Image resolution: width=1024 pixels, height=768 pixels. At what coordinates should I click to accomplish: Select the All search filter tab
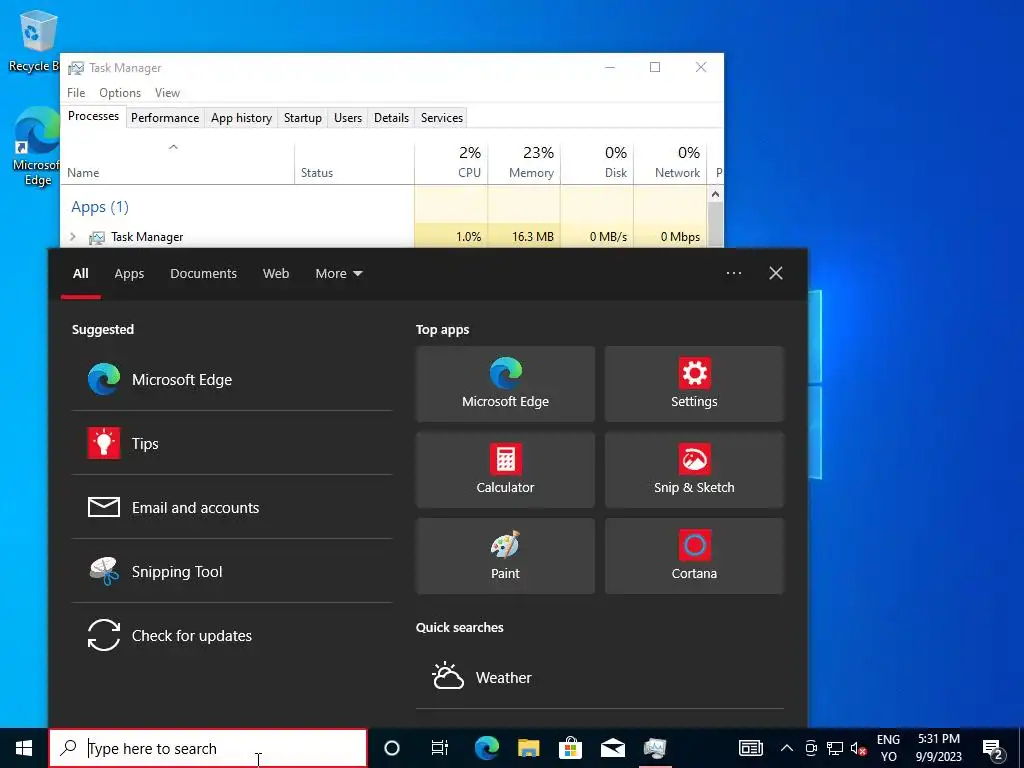(x=80, y=274)
